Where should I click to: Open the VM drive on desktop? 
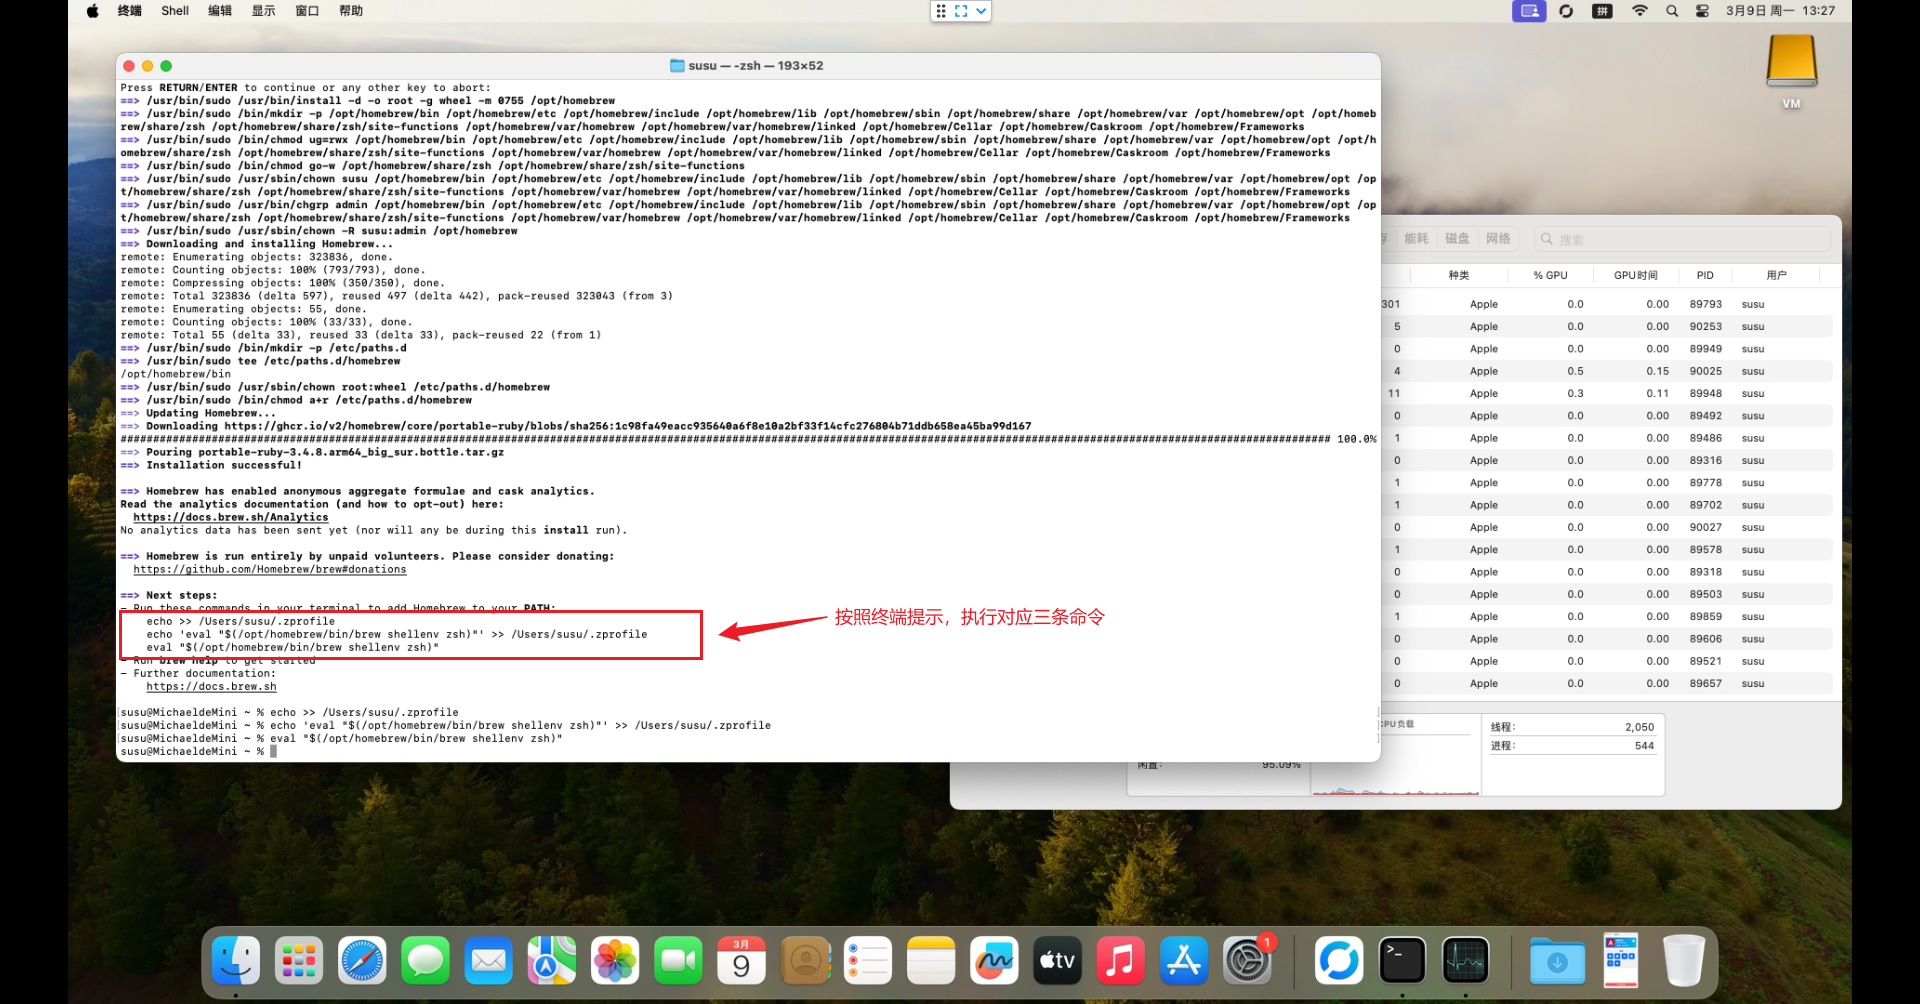[1791, 70]
